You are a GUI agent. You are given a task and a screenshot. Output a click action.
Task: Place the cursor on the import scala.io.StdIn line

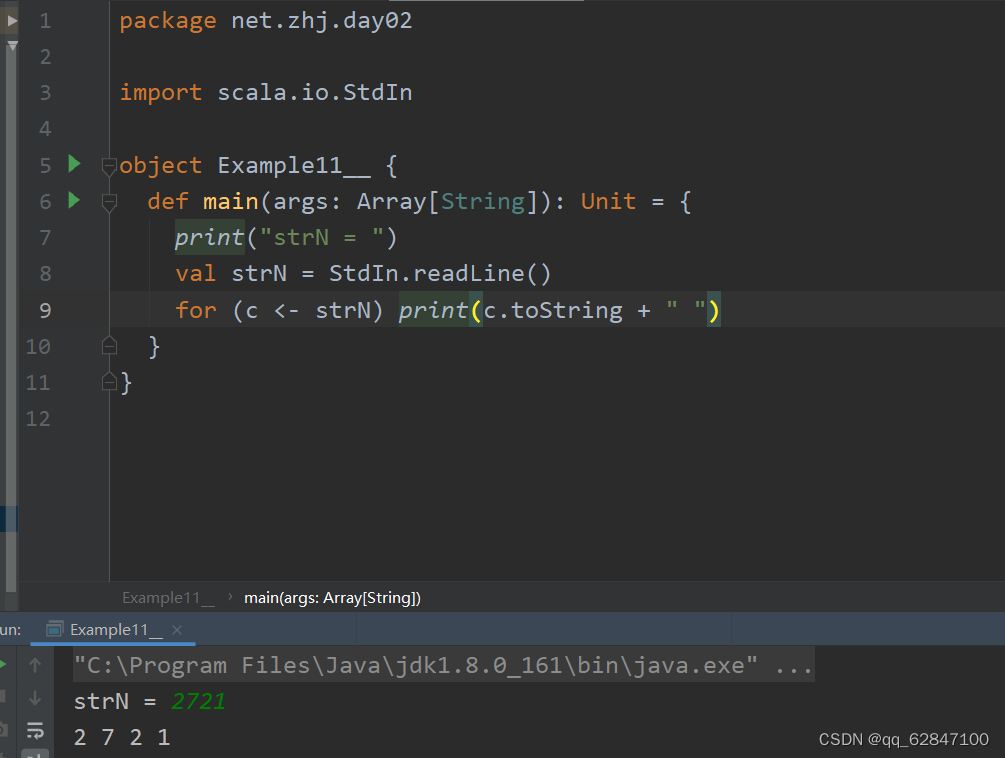coord(265,93)
